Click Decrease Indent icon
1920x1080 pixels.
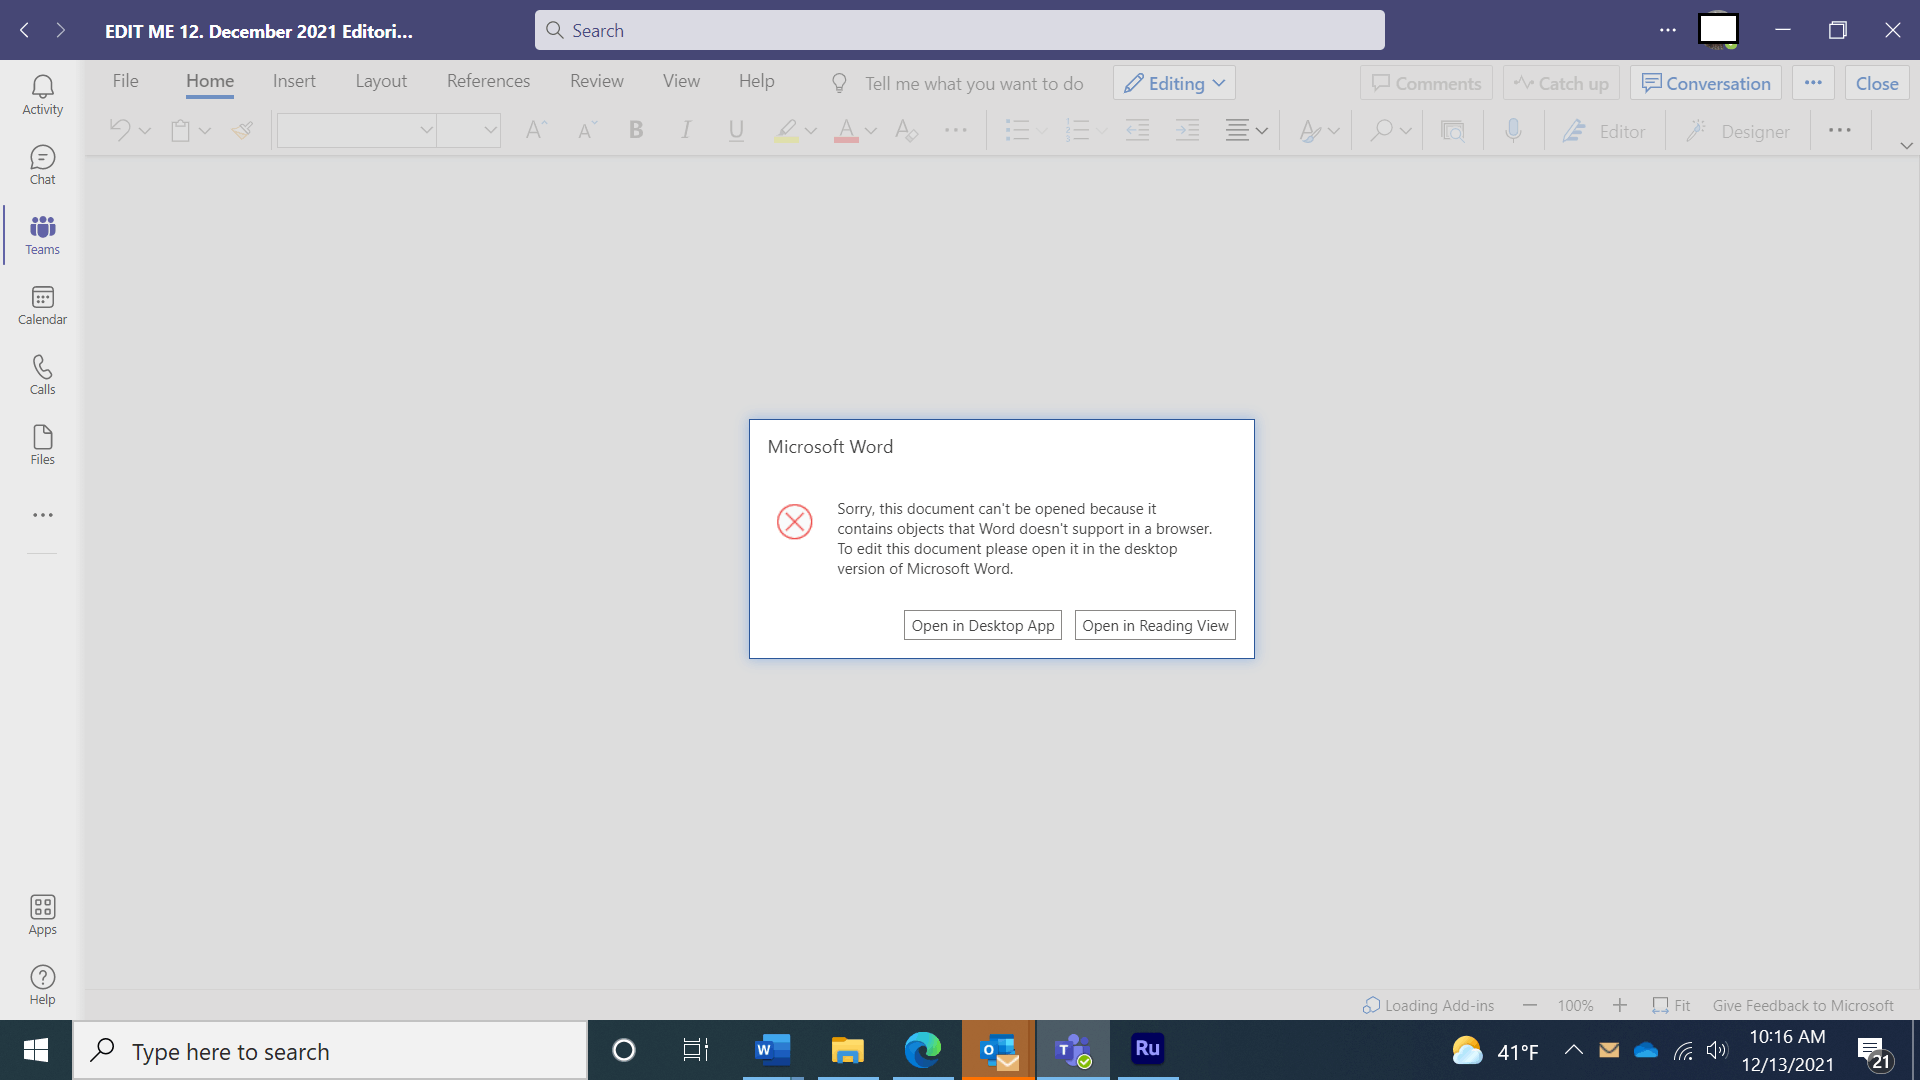click(x=1137, y=130)
